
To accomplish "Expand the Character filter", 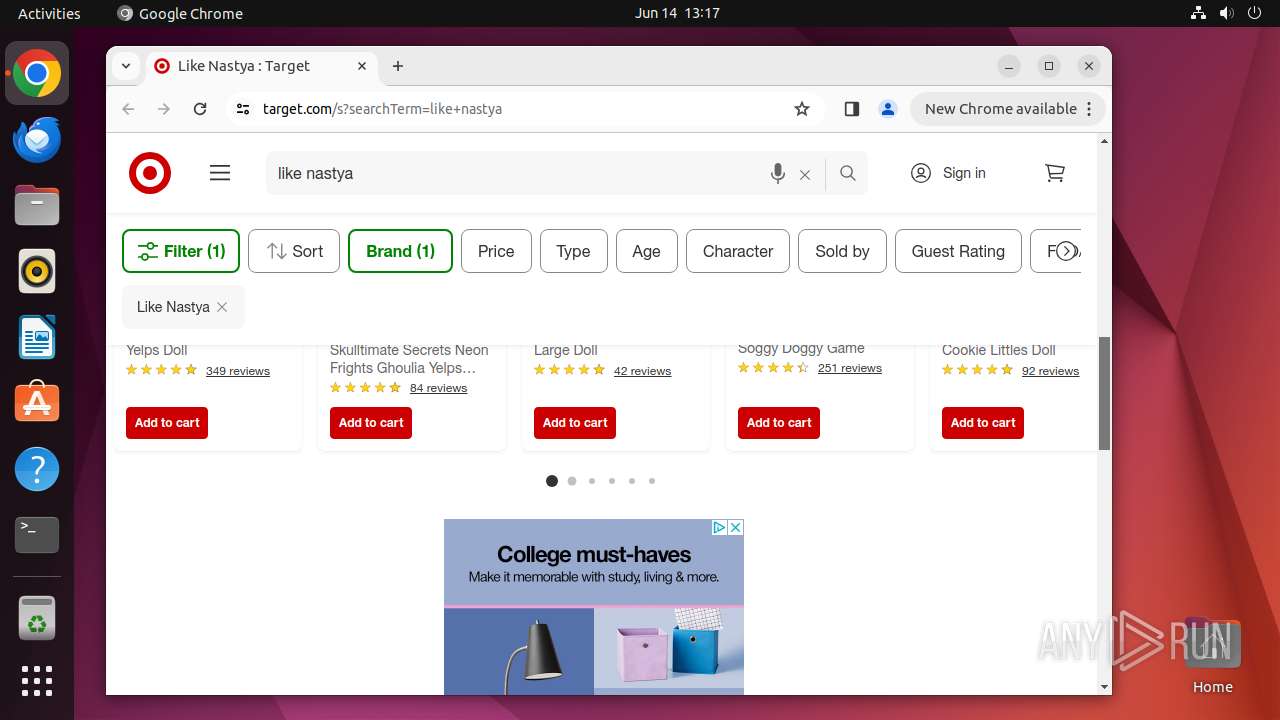I will tap(738, 251).
